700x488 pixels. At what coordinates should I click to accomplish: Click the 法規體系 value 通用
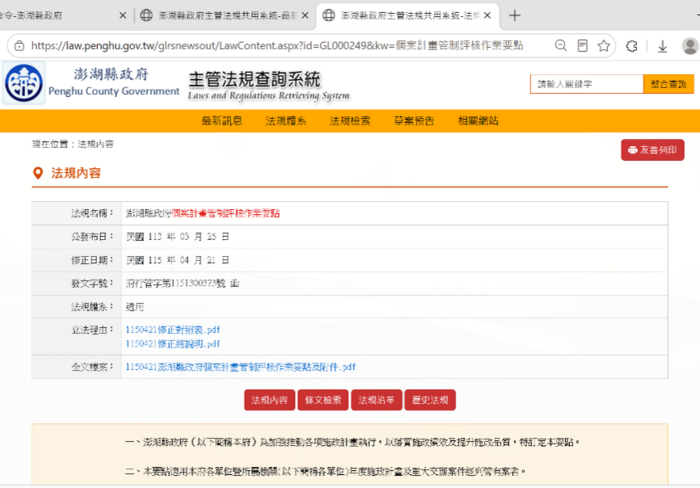point(135,306)
